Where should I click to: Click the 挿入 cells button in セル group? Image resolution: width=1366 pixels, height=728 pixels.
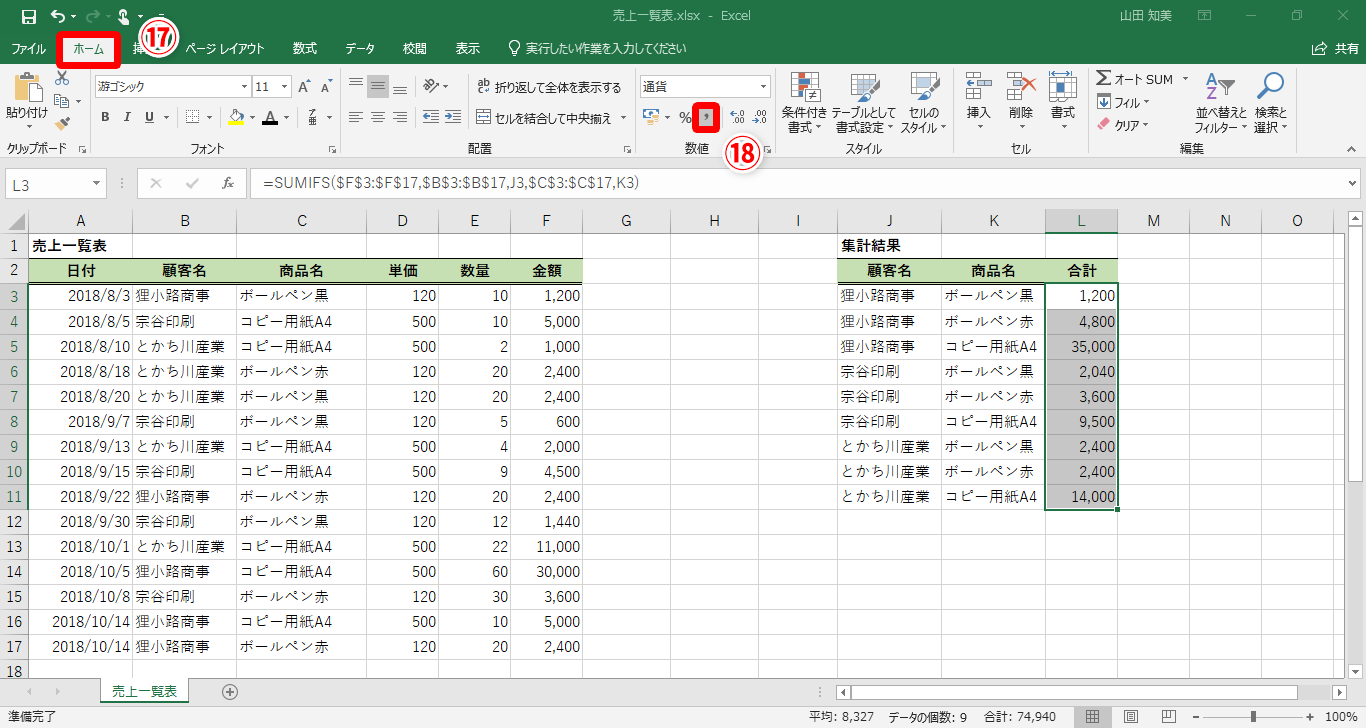click(978, 103)
